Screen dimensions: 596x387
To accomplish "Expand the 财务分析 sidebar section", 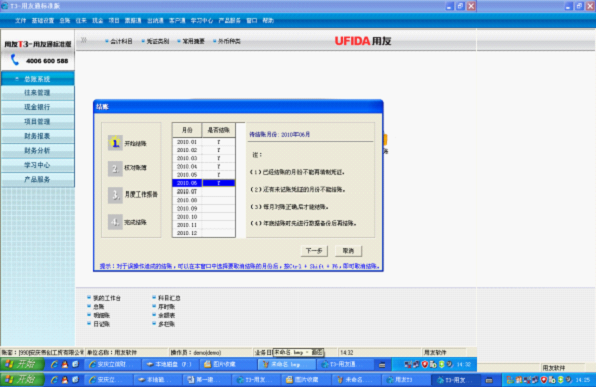I will pos(38,151).
